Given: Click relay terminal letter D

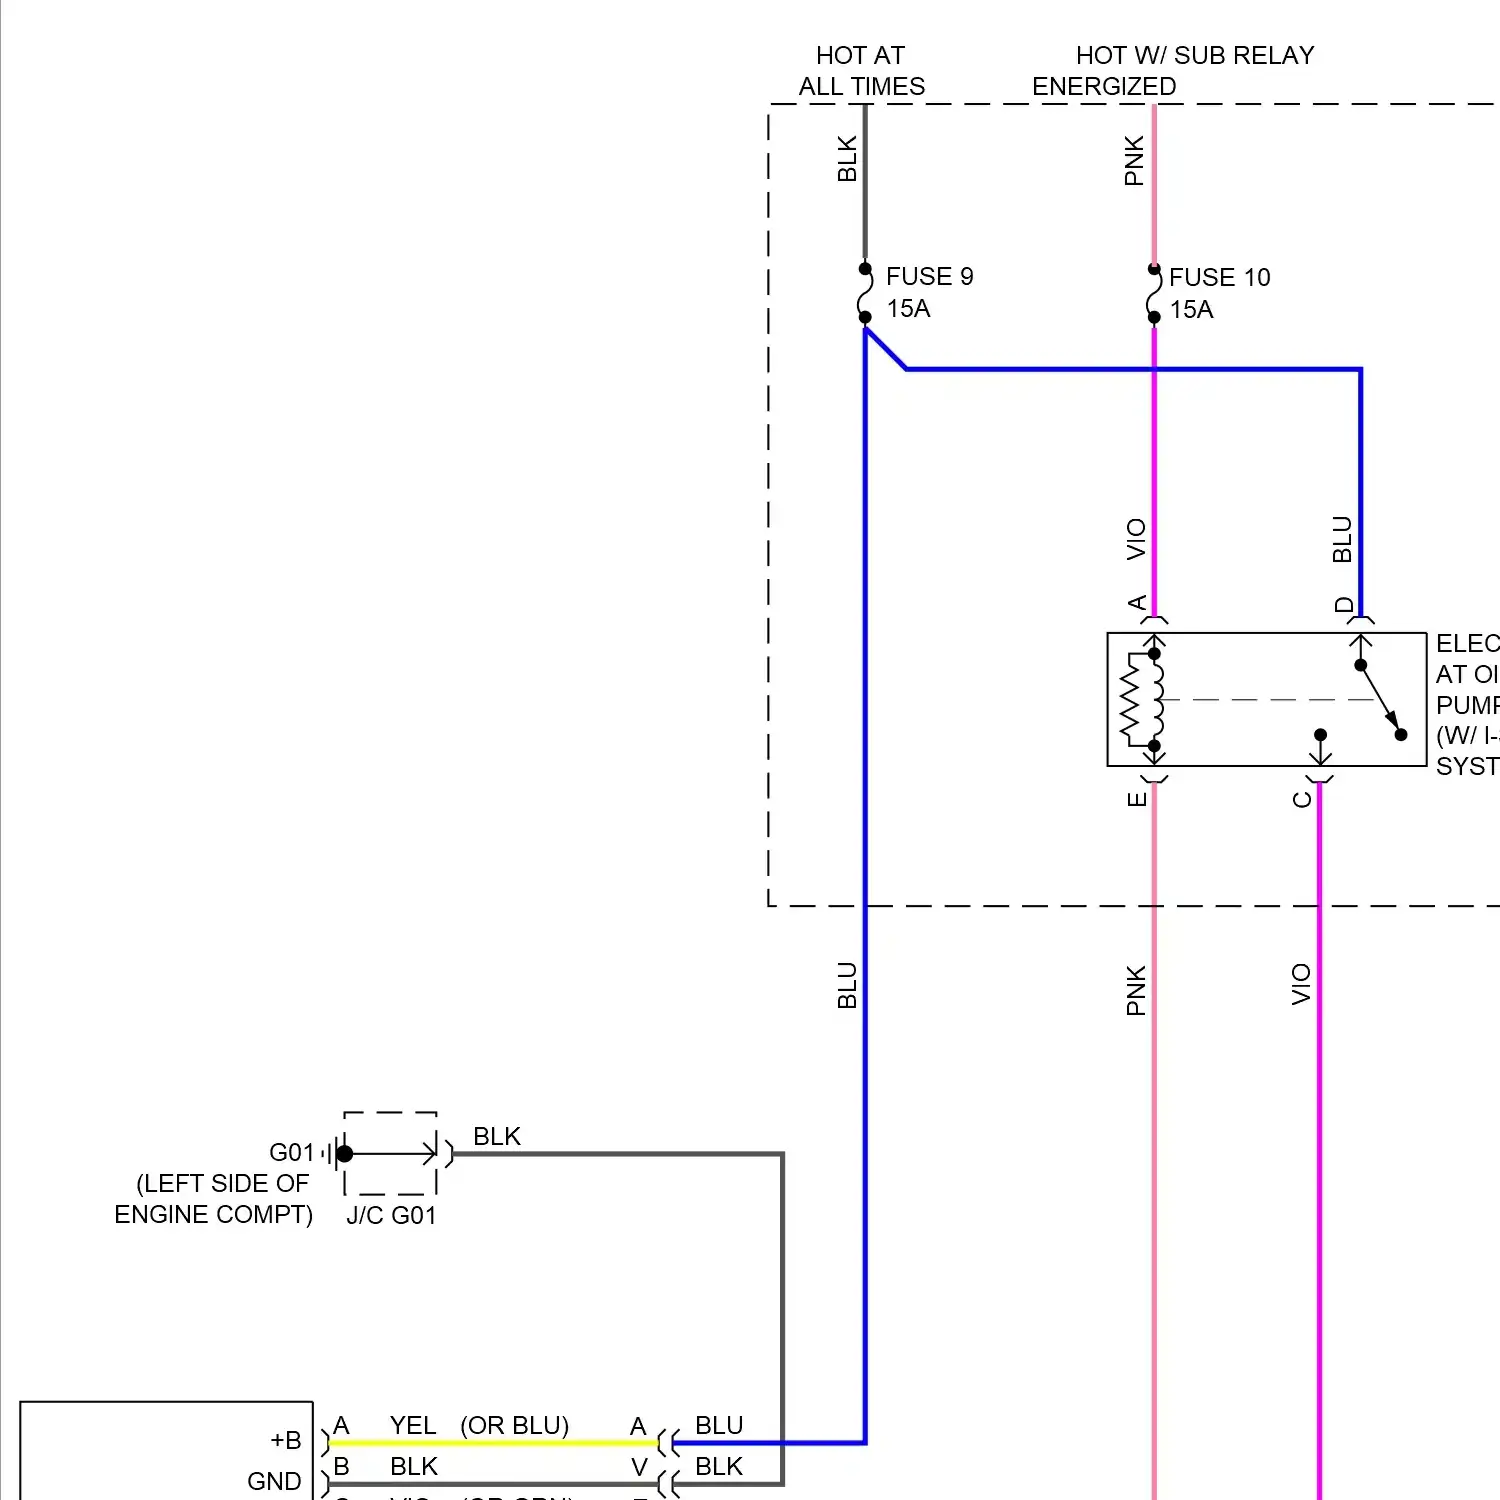Looking at the screenshot, I should coord(1344,605).
